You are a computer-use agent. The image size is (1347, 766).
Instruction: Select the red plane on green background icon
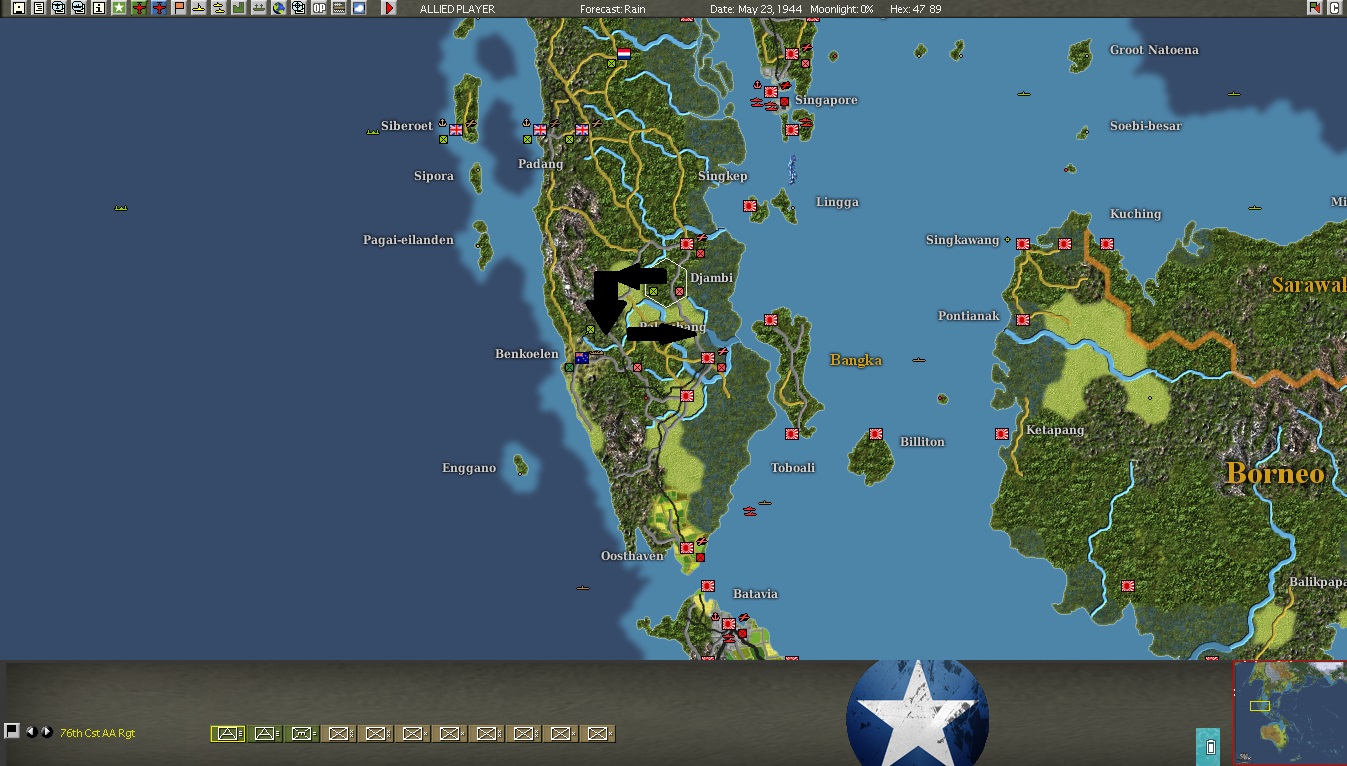139,8
